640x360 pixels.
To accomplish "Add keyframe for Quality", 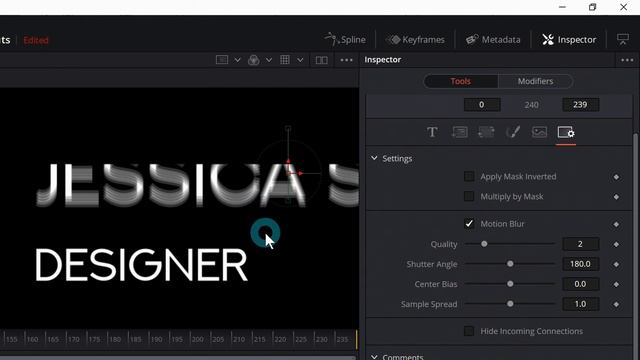I will pyautogui.click(x=616, y=244).
